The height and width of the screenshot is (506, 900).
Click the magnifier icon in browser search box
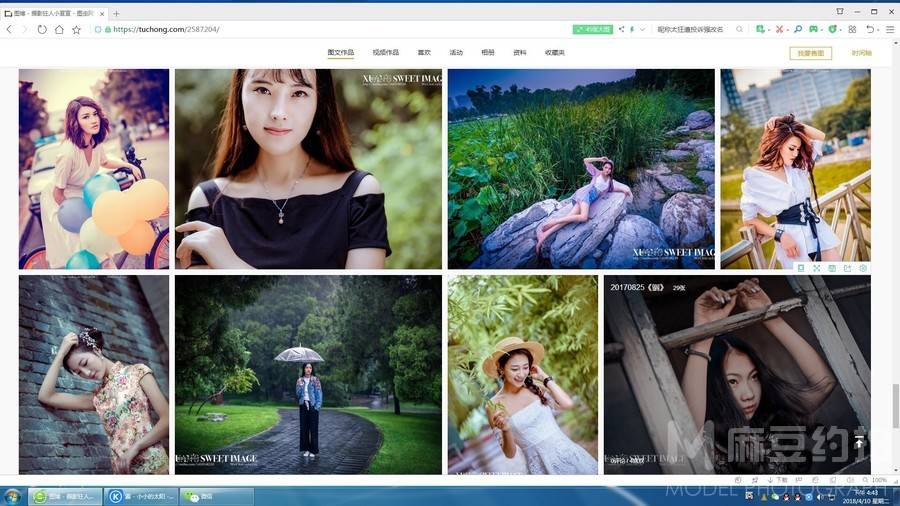point(739,29)
